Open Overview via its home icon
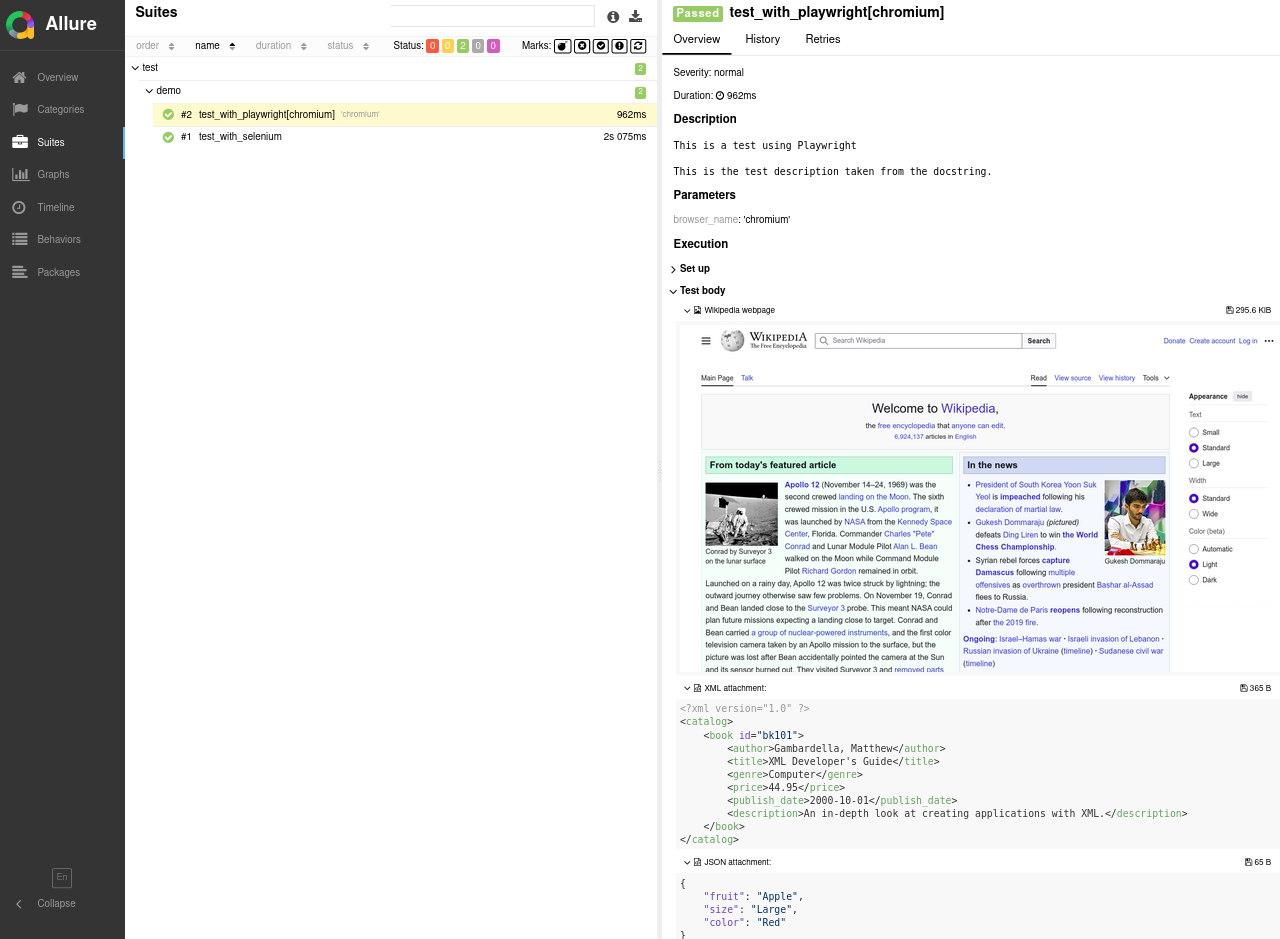Screen dimensions: 1280x939 pyautogui.click(x=20, y=77)
